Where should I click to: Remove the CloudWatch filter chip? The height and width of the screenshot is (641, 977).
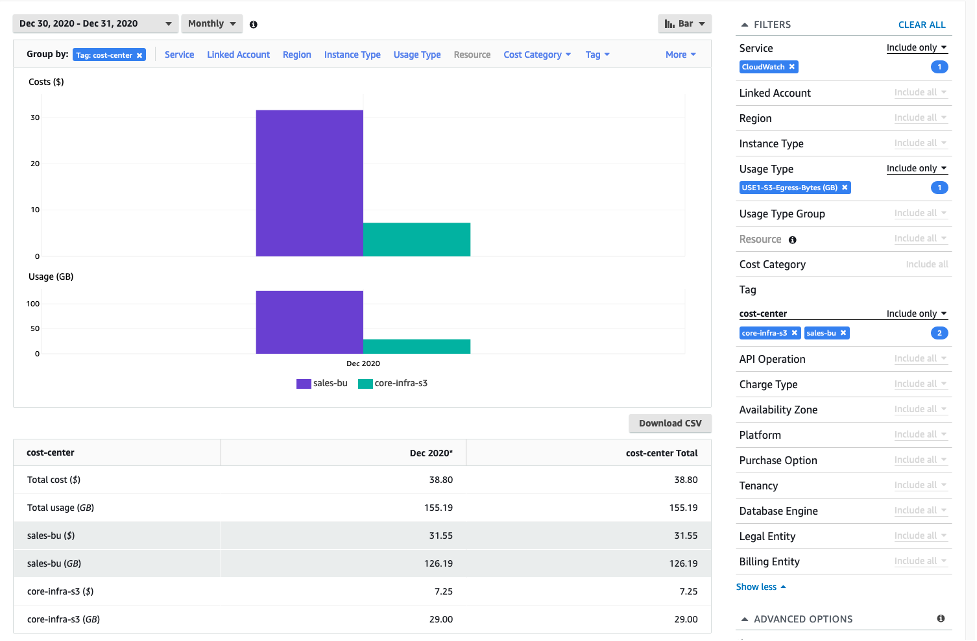pos(791,66)
